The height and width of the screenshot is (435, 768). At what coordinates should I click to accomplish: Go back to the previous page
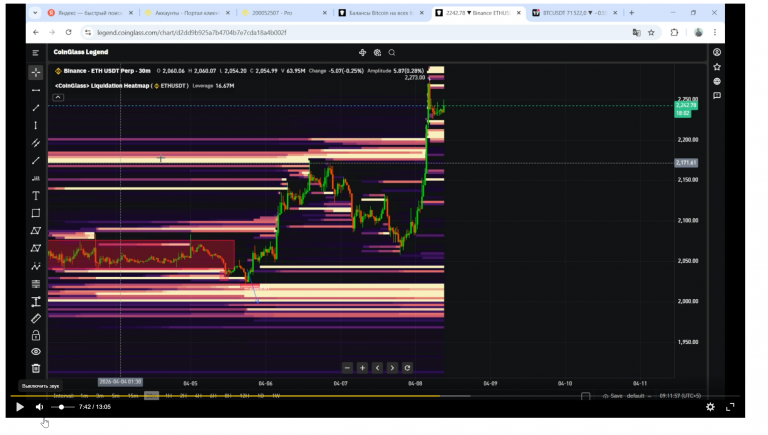coord(36,32)
